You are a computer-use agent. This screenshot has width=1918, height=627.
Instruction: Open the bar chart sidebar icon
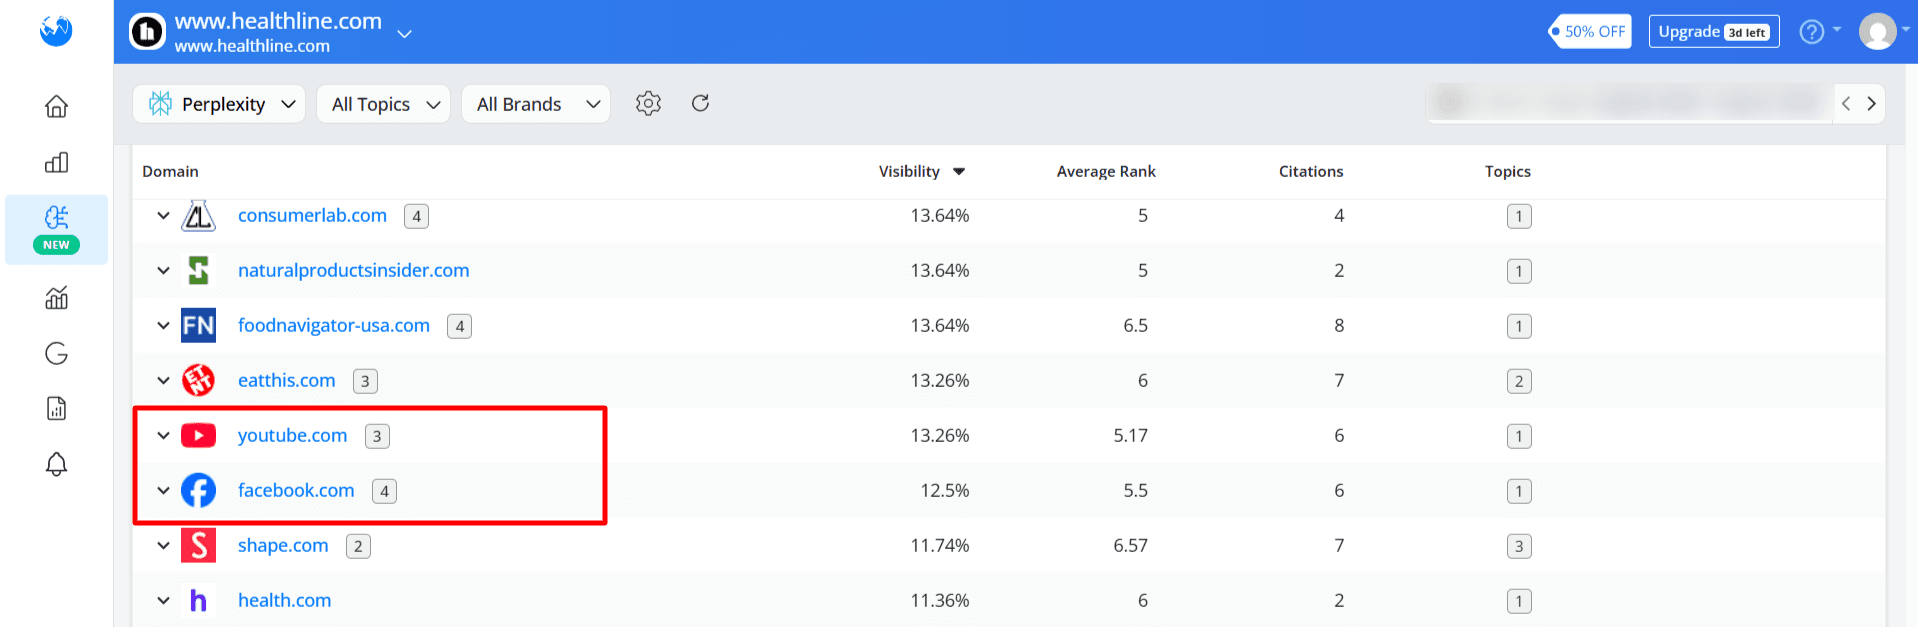coord(57,162)
